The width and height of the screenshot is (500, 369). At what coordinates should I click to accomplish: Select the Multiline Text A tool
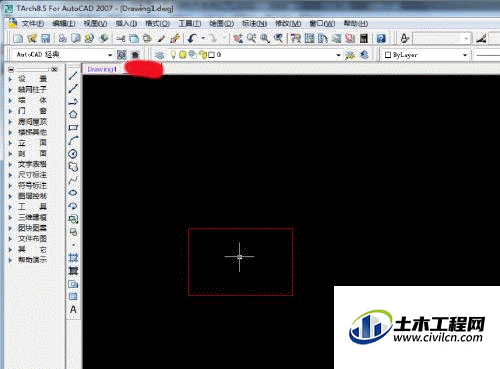point(73,310)
